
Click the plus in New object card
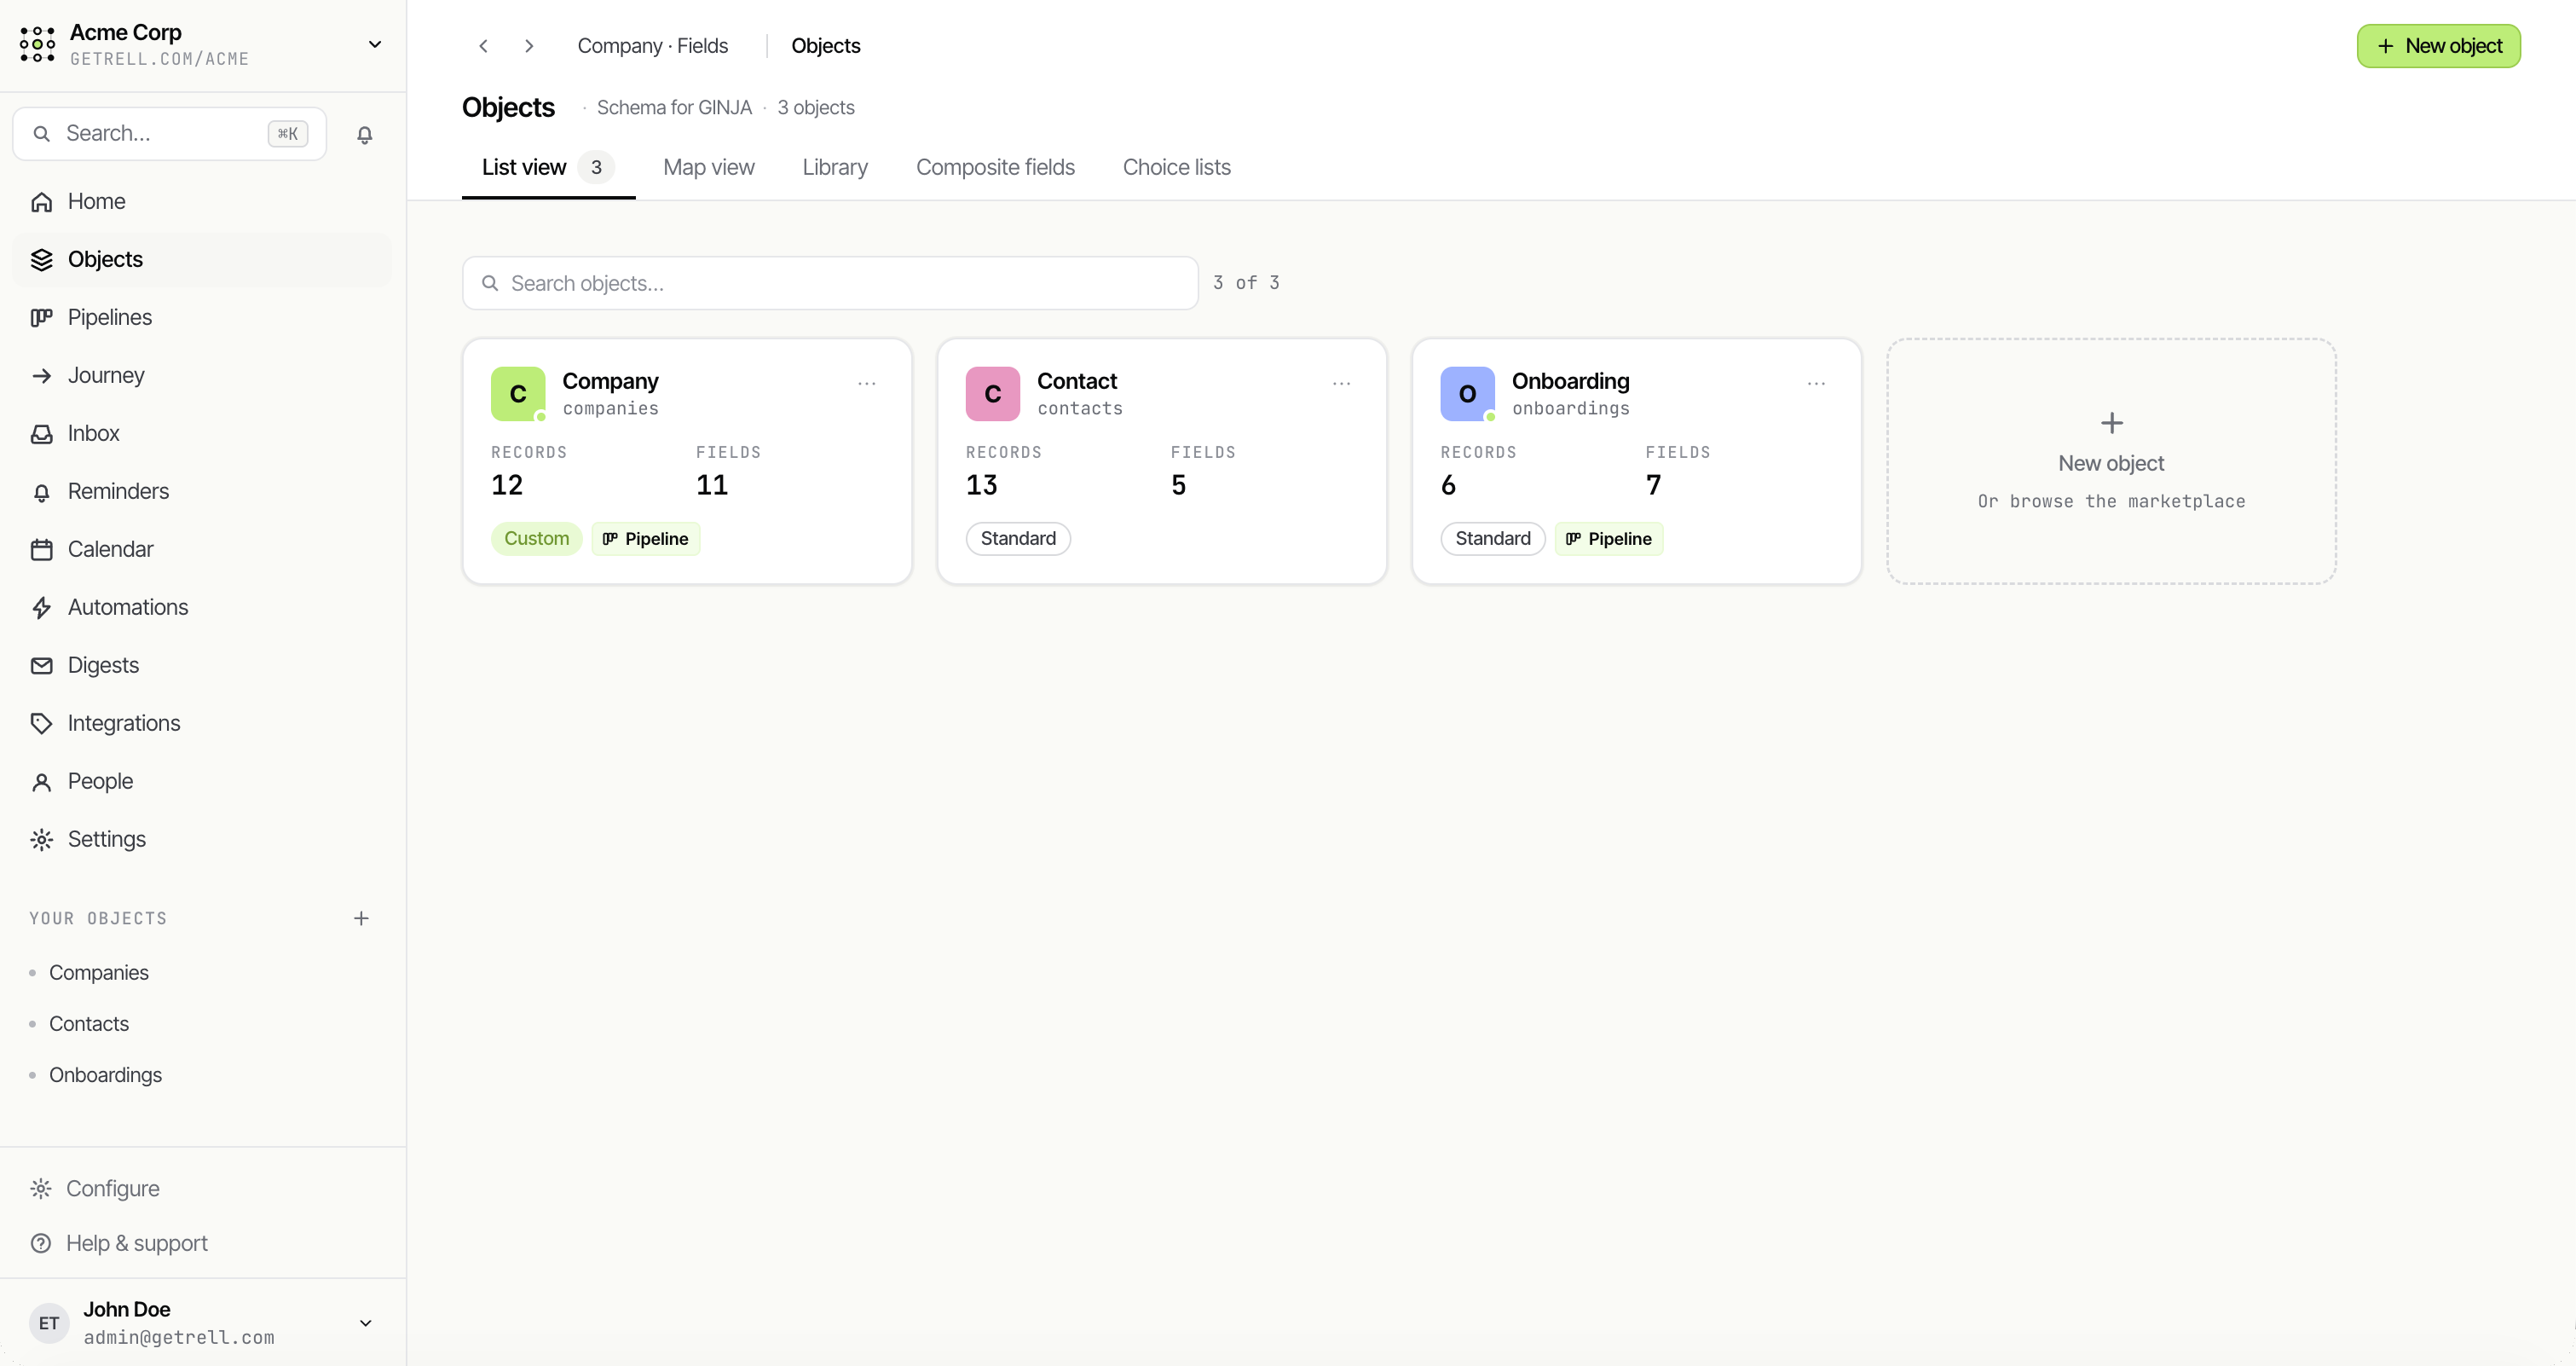point(2111,423)
